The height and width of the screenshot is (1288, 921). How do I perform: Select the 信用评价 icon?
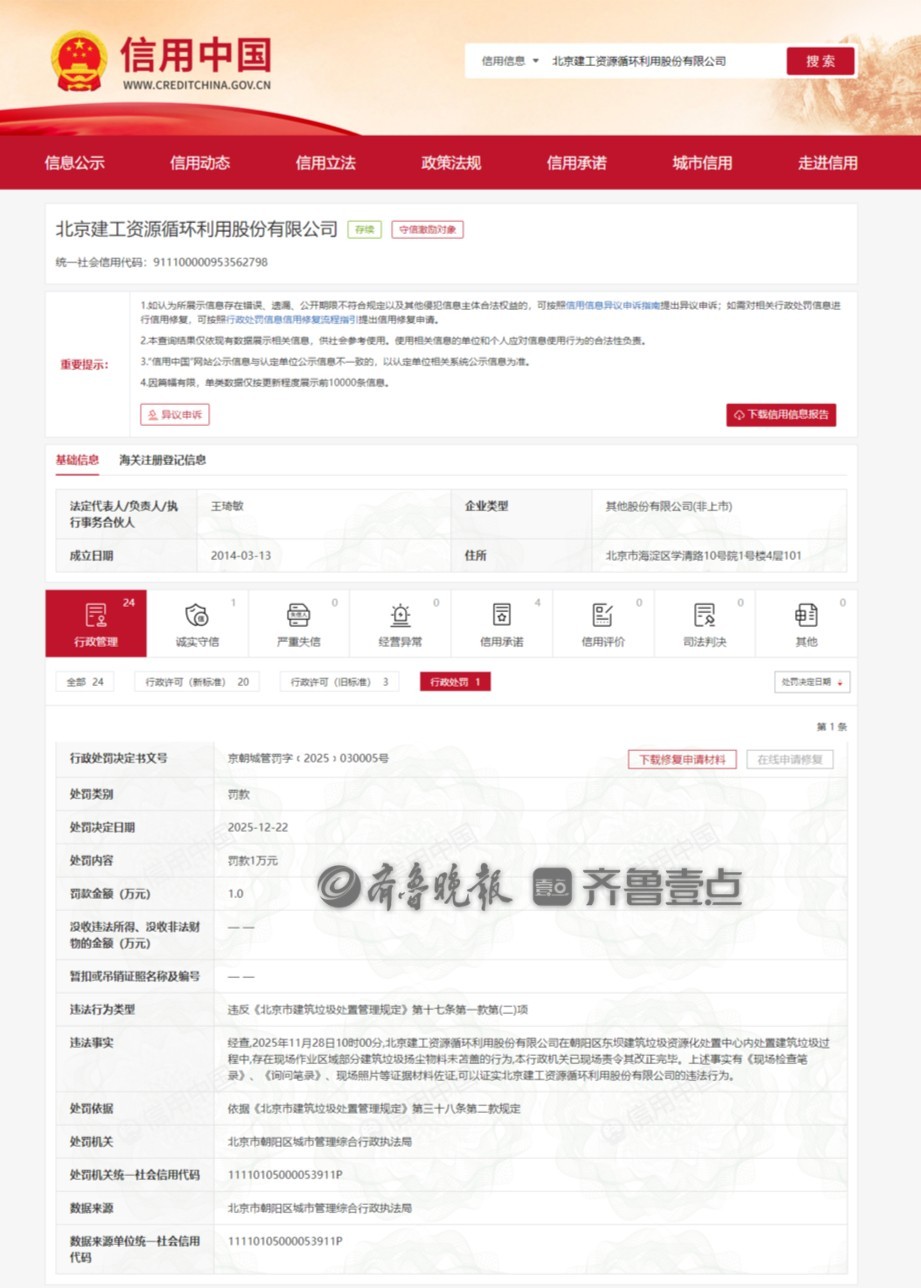pos(603,615)
